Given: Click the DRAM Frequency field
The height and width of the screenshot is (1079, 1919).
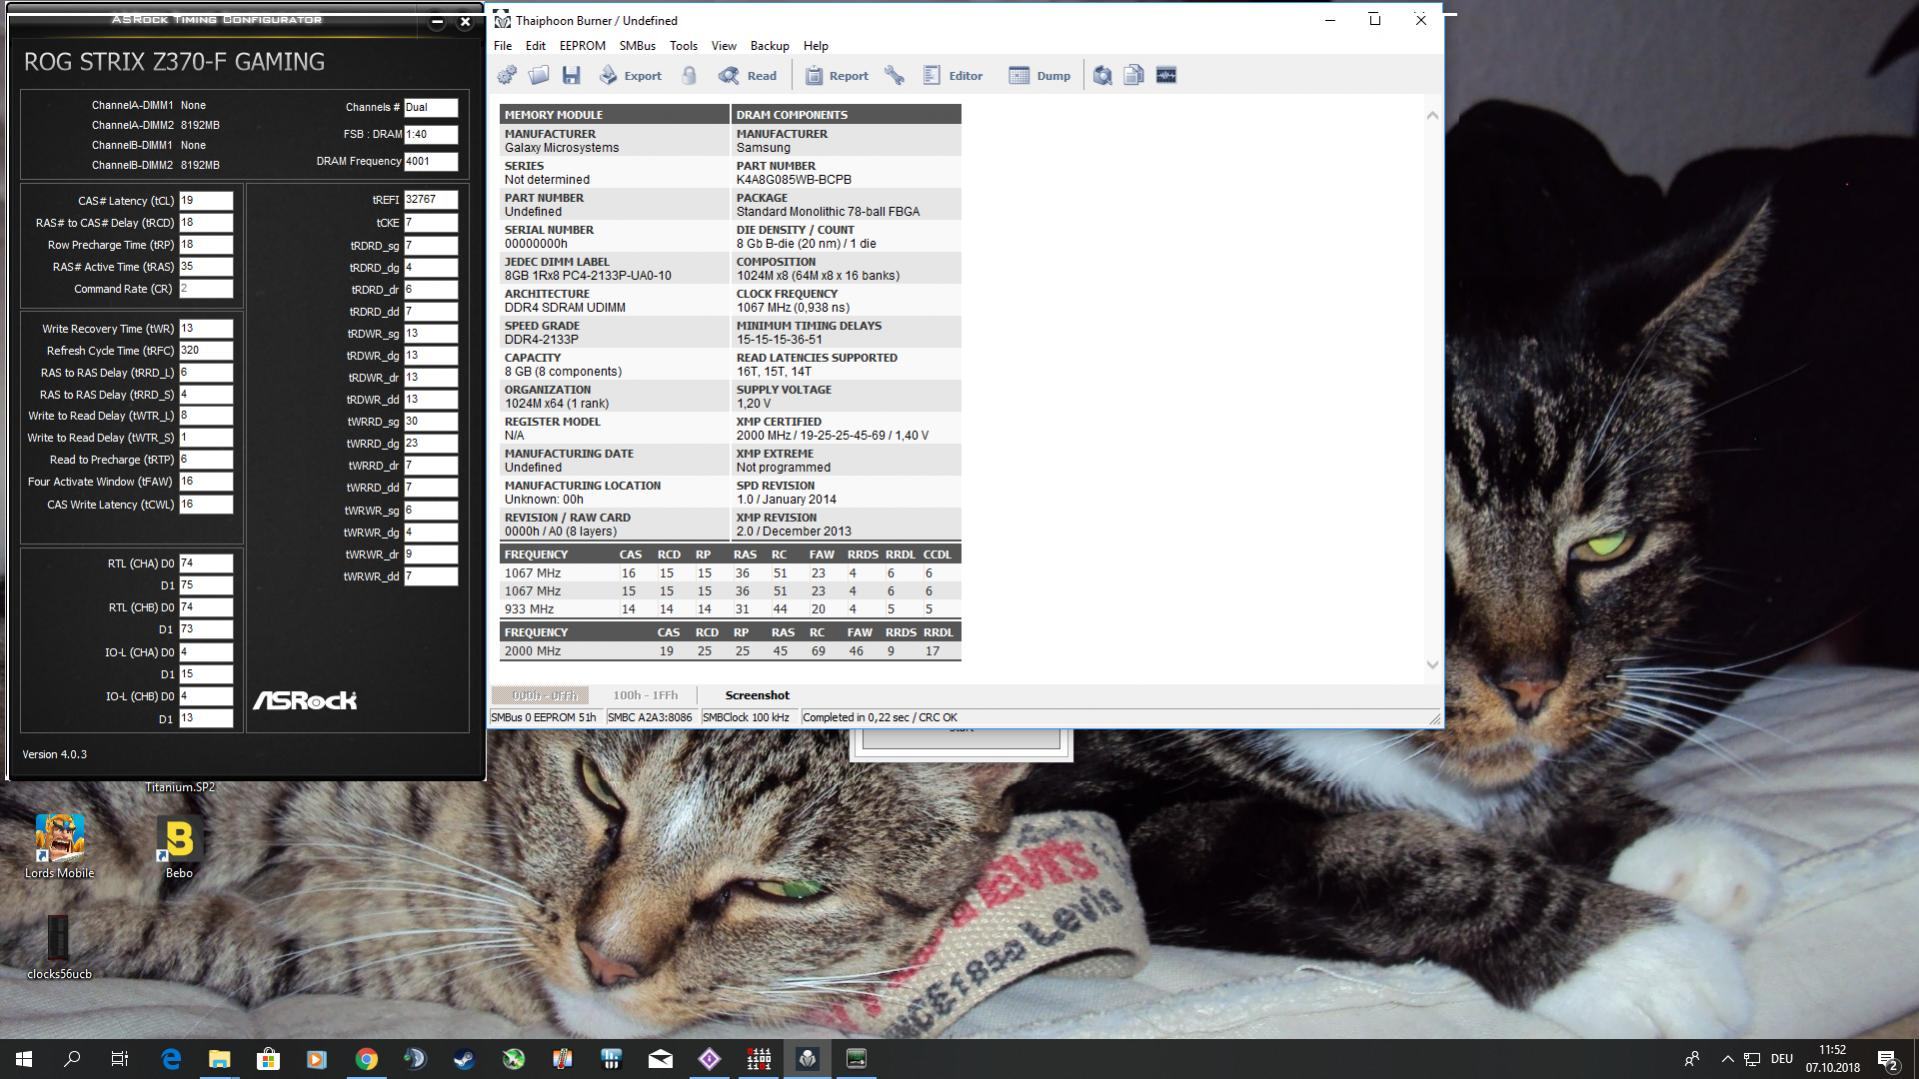Looking at the screenshot, I should tap(431, 161).
